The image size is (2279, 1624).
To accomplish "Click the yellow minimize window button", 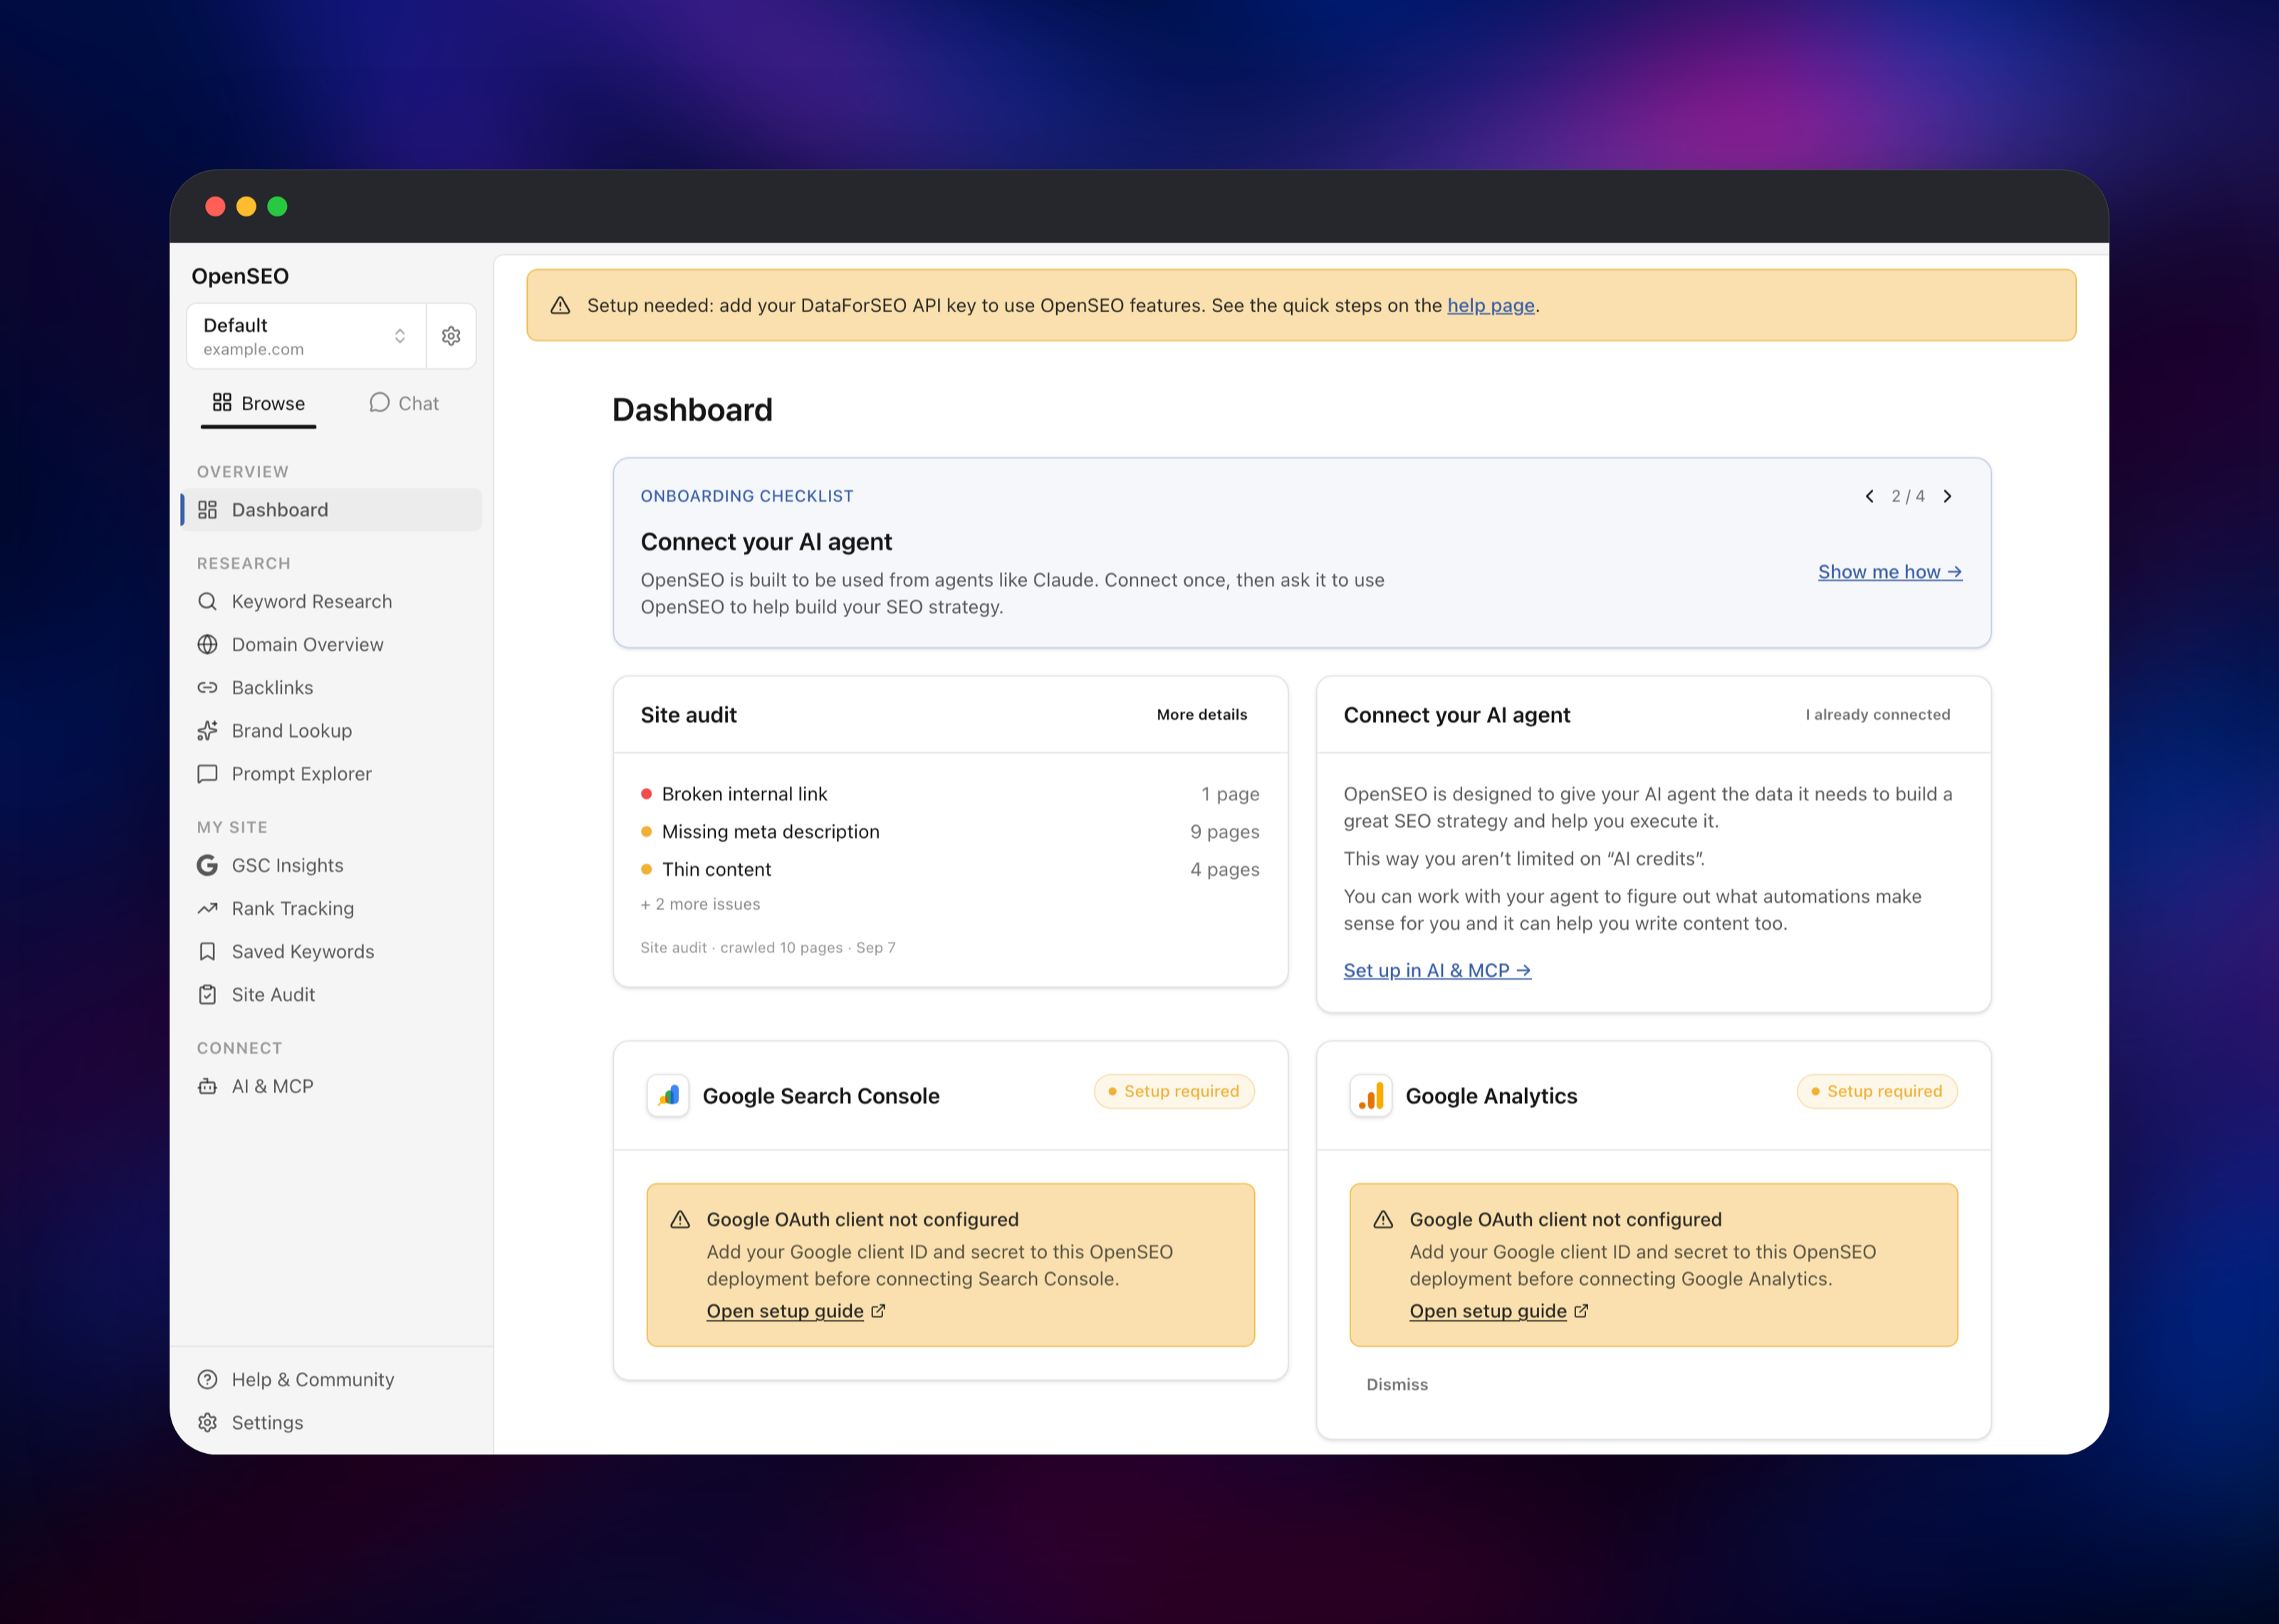I will point(246,206).
